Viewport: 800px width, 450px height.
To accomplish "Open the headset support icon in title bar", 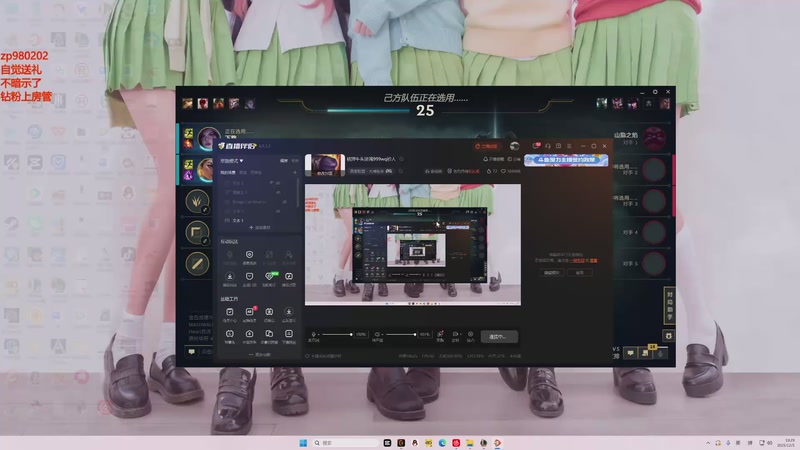I will click(547, 146).
